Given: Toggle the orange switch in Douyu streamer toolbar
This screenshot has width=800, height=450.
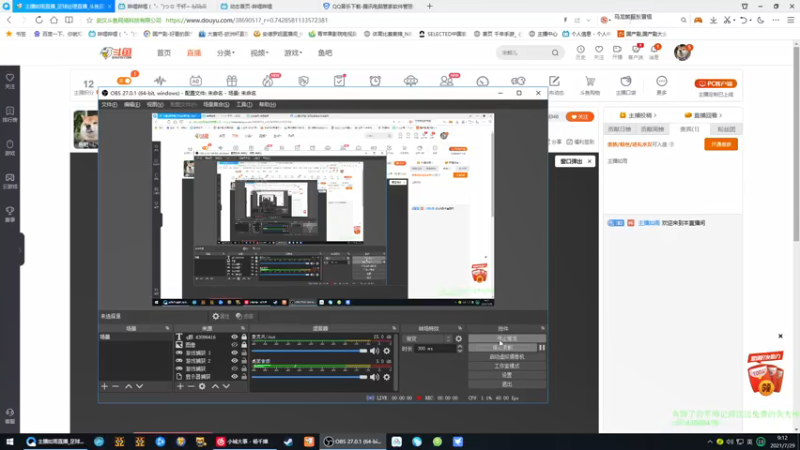Looking at the screenshot, I should pyautogui.click(x=124, y=81).
